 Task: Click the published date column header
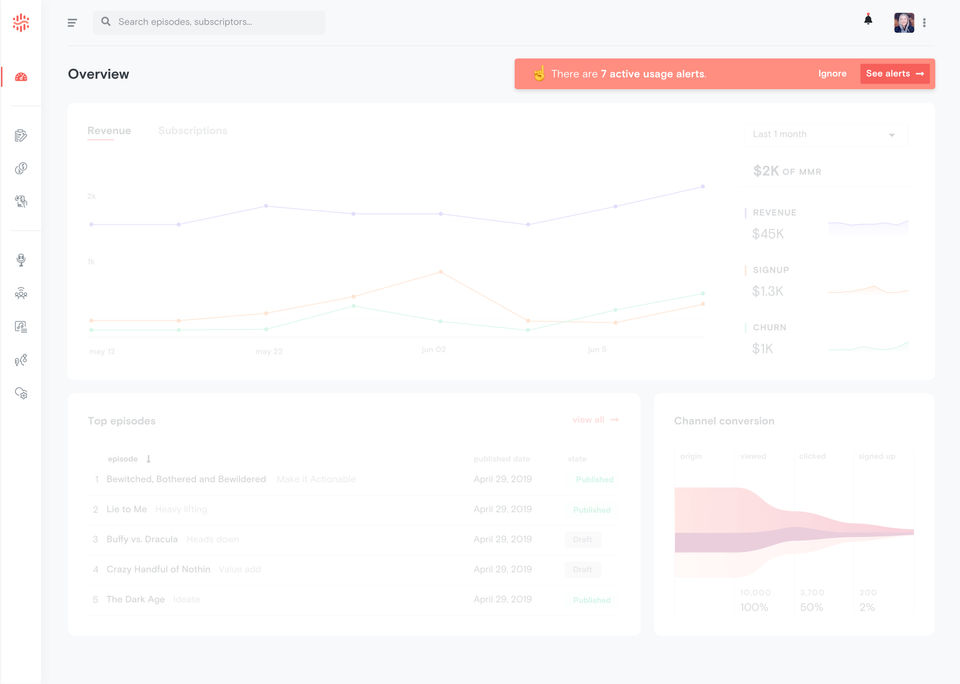pyautogui.click(x=501, y=459)
